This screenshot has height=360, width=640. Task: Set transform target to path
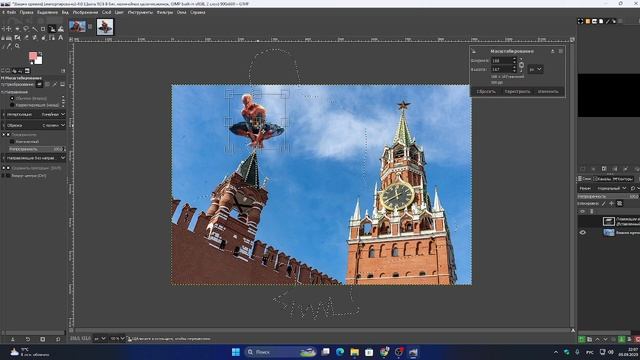55,84
